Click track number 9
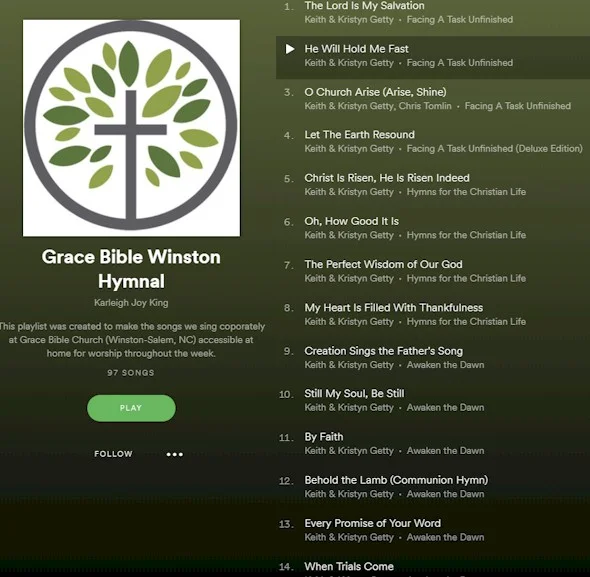This screenshot has width=590, height=577. click(x=288, y=352)
